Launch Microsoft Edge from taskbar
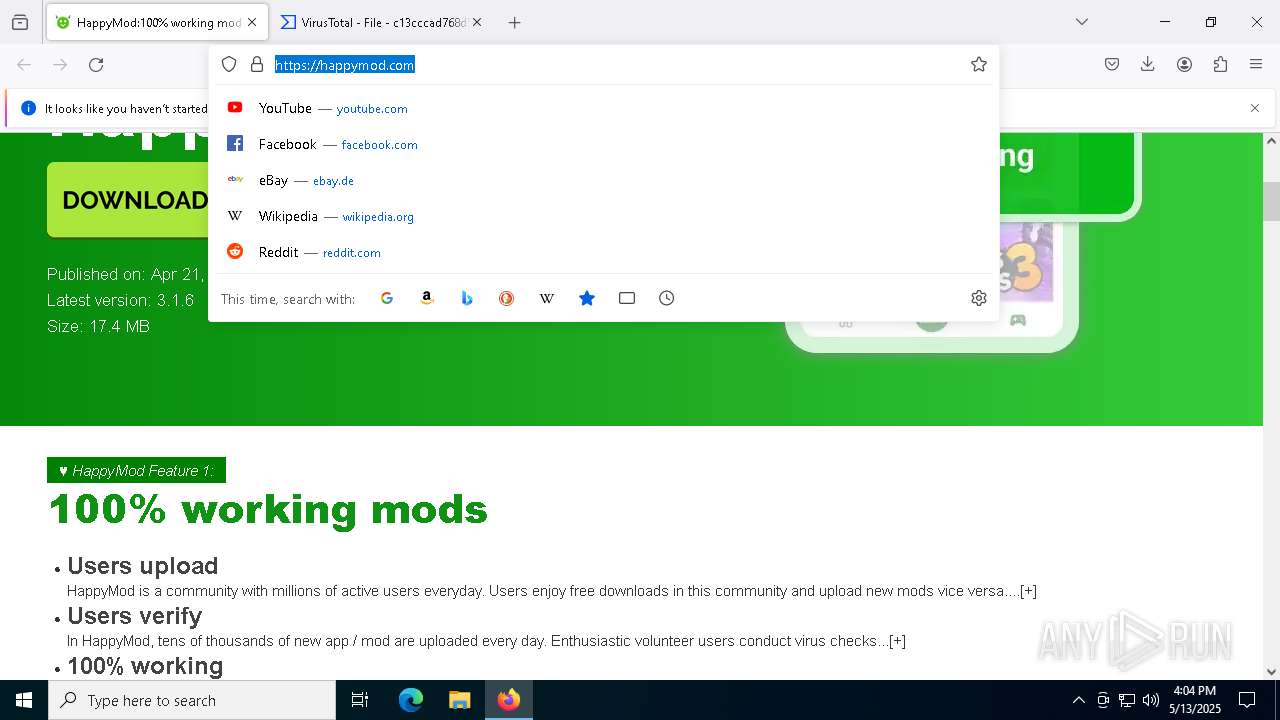Viewport: 1280px width, 720px height. (x=411, y=700)
